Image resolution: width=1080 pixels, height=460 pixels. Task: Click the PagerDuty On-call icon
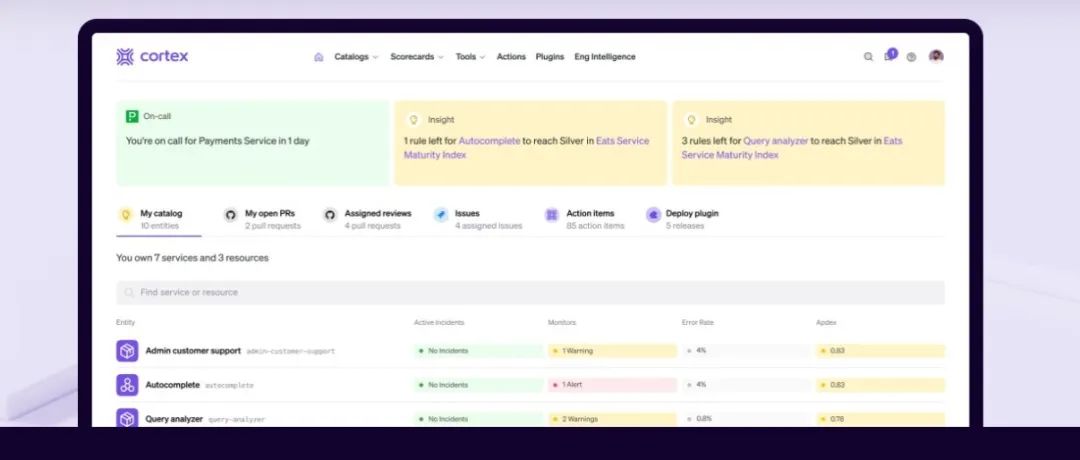click(x=132, y=116)
